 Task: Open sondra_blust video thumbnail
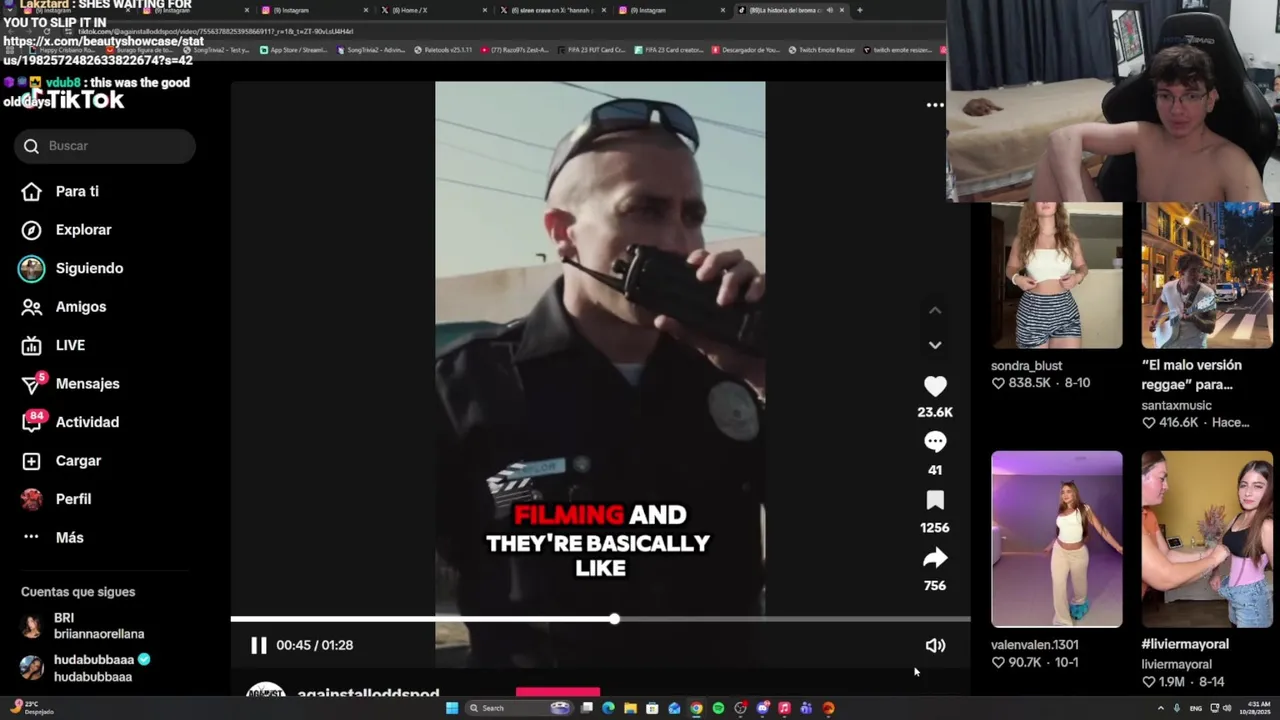[1057, 275]
